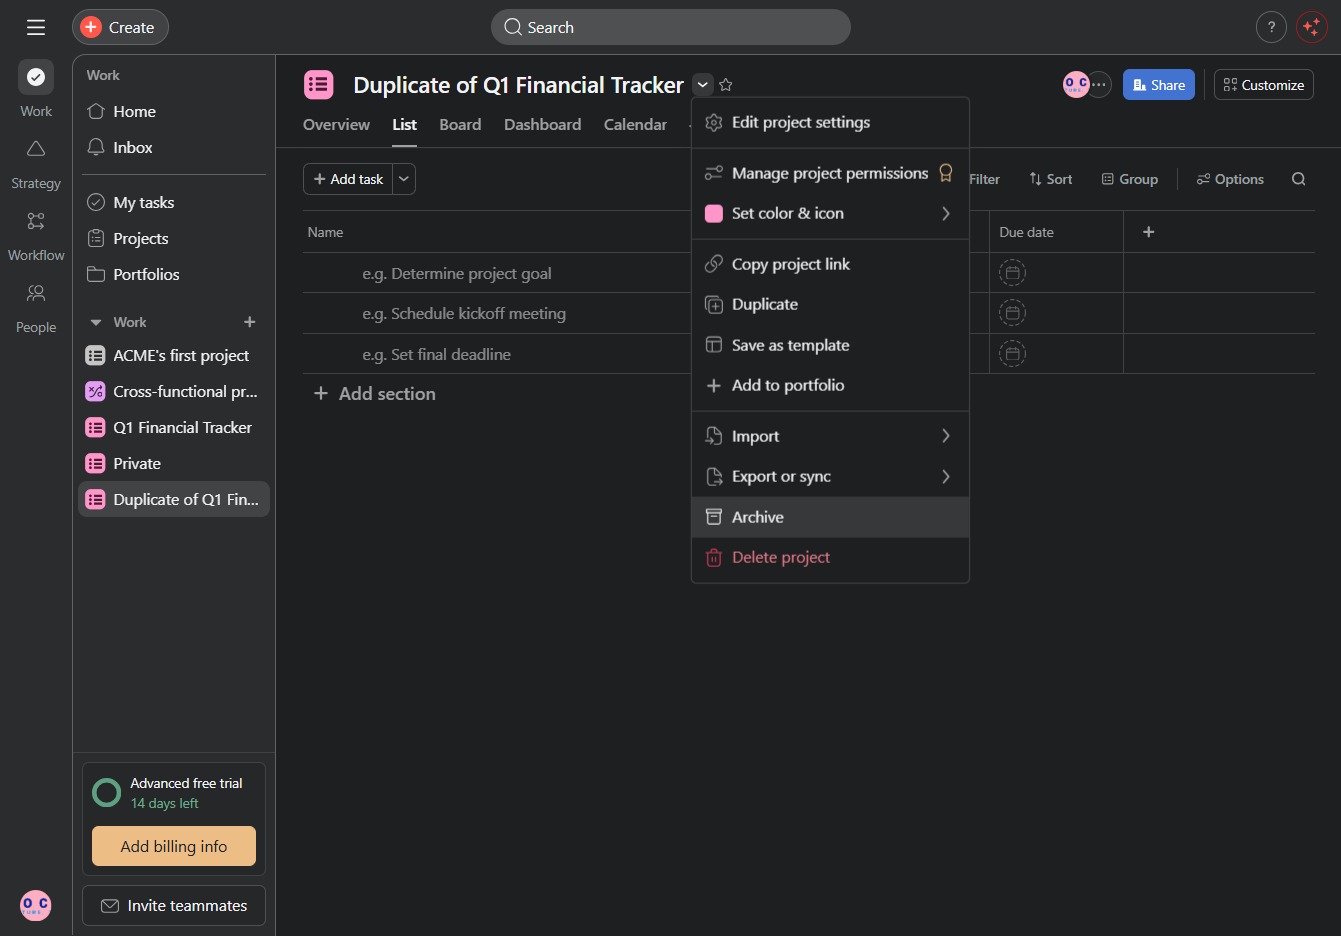Image resolution: width=1341 pixels, height=936 pixels.
Task: Click the Customize button
Action: point(1264,85)
